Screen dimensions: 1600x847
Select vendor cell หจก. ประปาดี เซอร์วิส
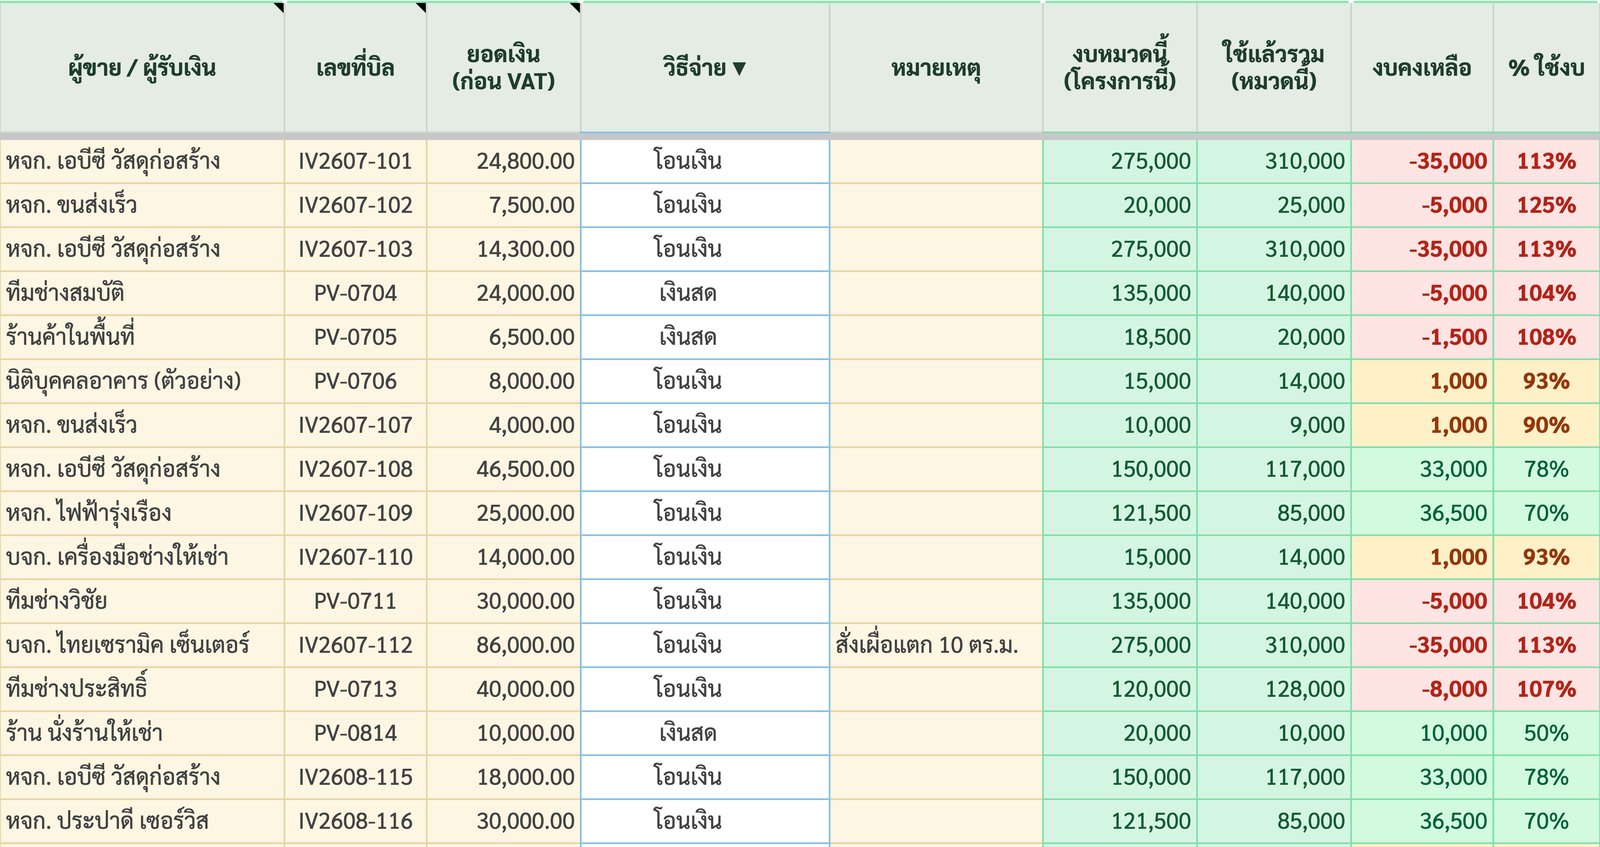pos(142,821)
